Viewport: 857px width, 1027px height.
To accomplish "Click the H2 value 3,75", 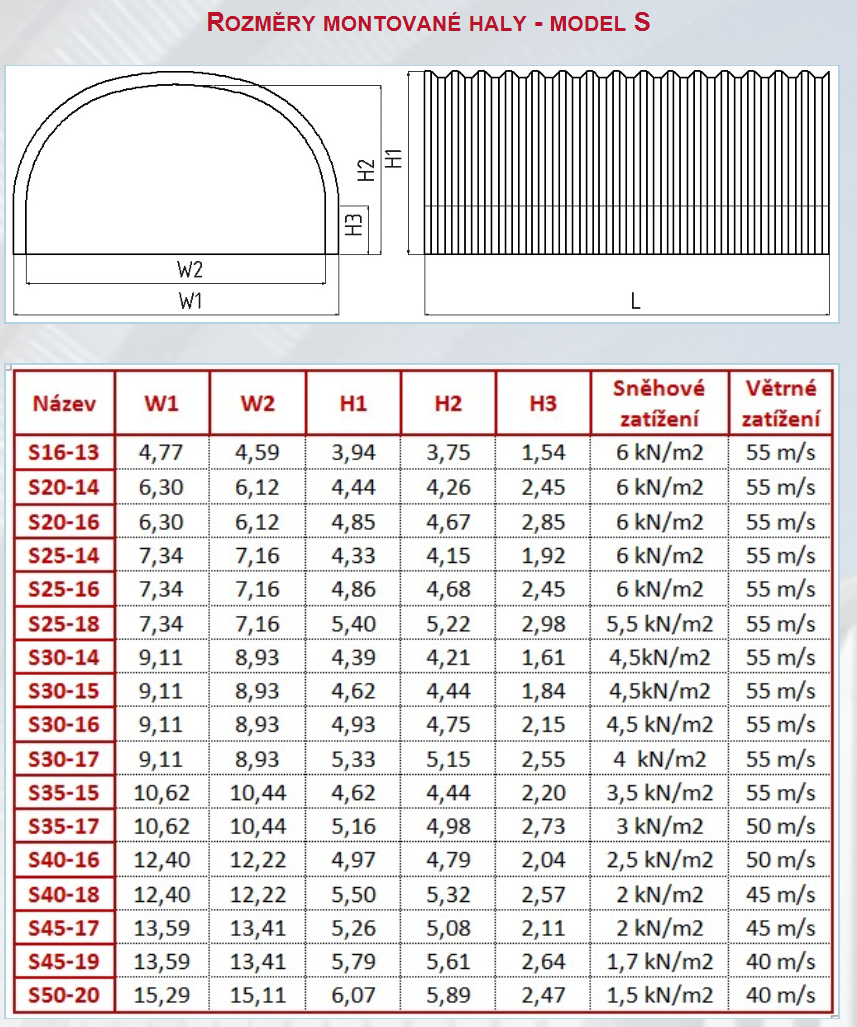I will [x=448, y=453].
